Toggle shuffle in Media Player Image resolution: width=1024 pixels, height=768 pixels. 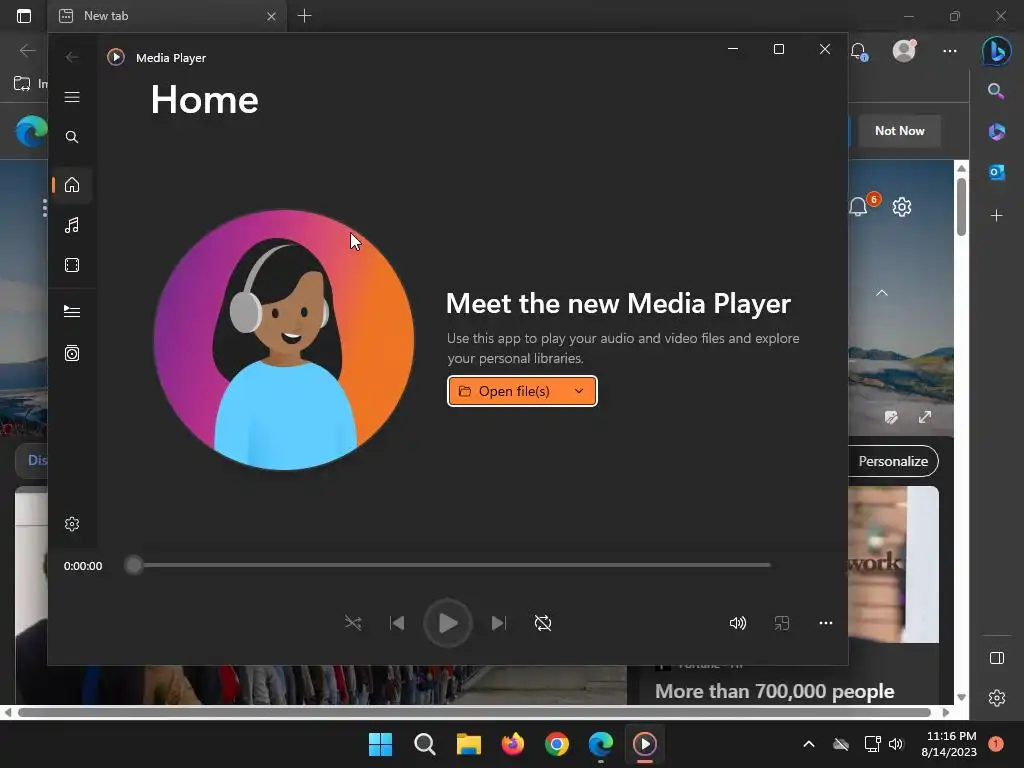coord(353,623)
